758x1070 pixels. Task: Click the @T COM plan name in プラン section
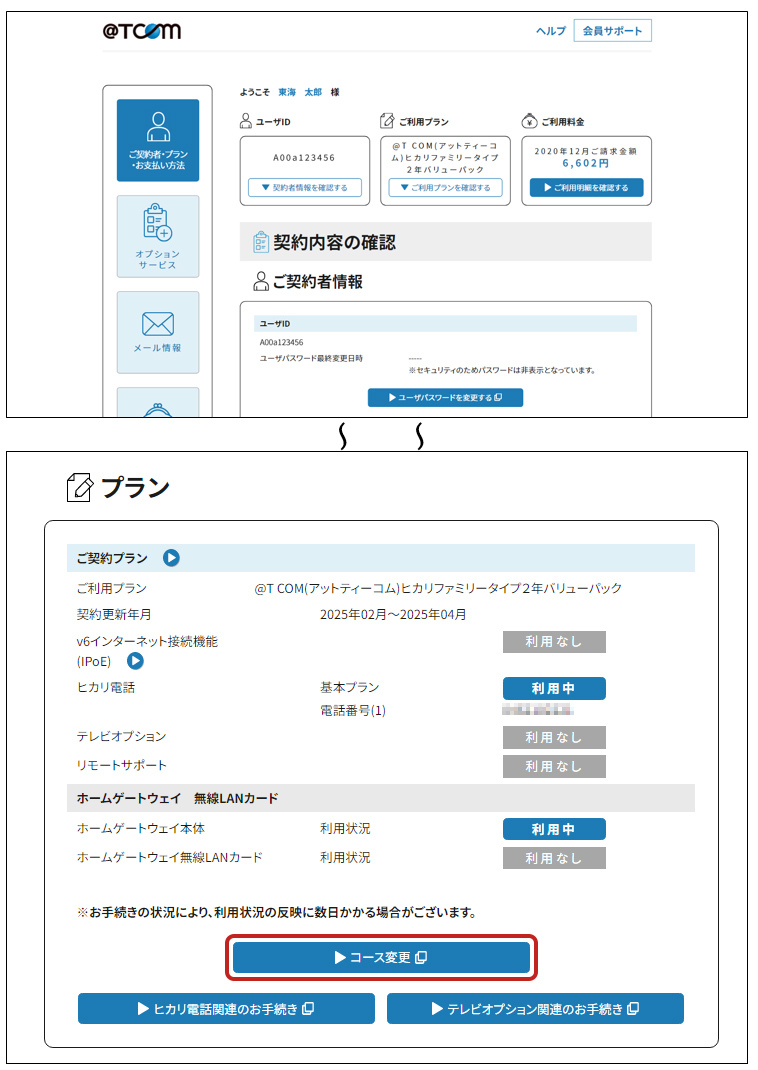tap(438, 588)
